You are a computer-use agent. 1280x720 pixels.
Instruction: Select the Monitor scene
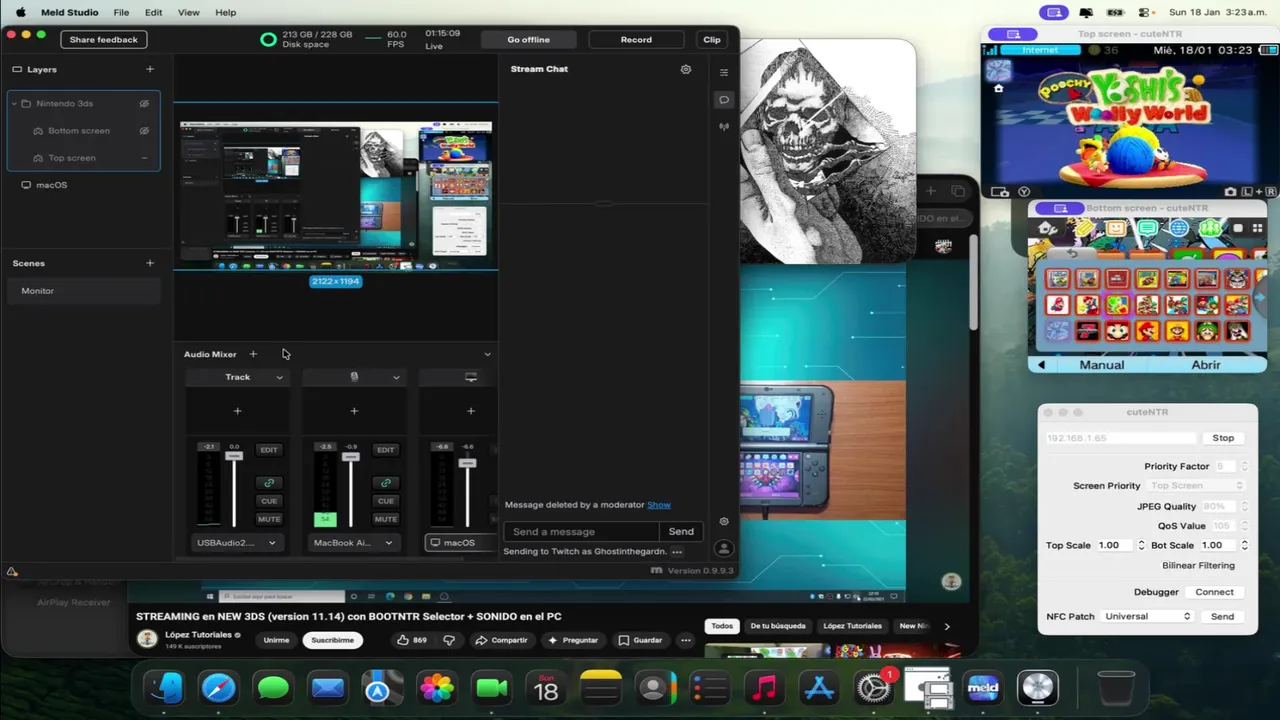83,291
